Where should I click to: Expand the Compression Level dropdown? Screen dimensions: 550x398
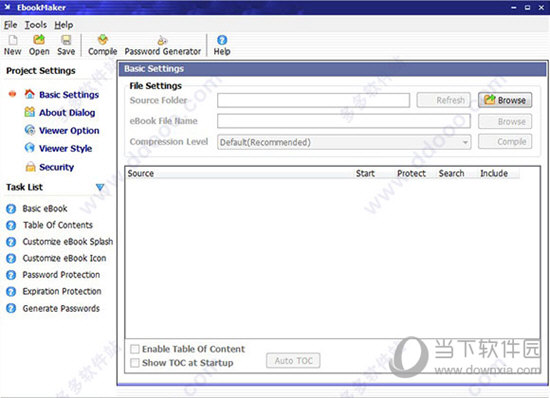[x=465, y=142]
